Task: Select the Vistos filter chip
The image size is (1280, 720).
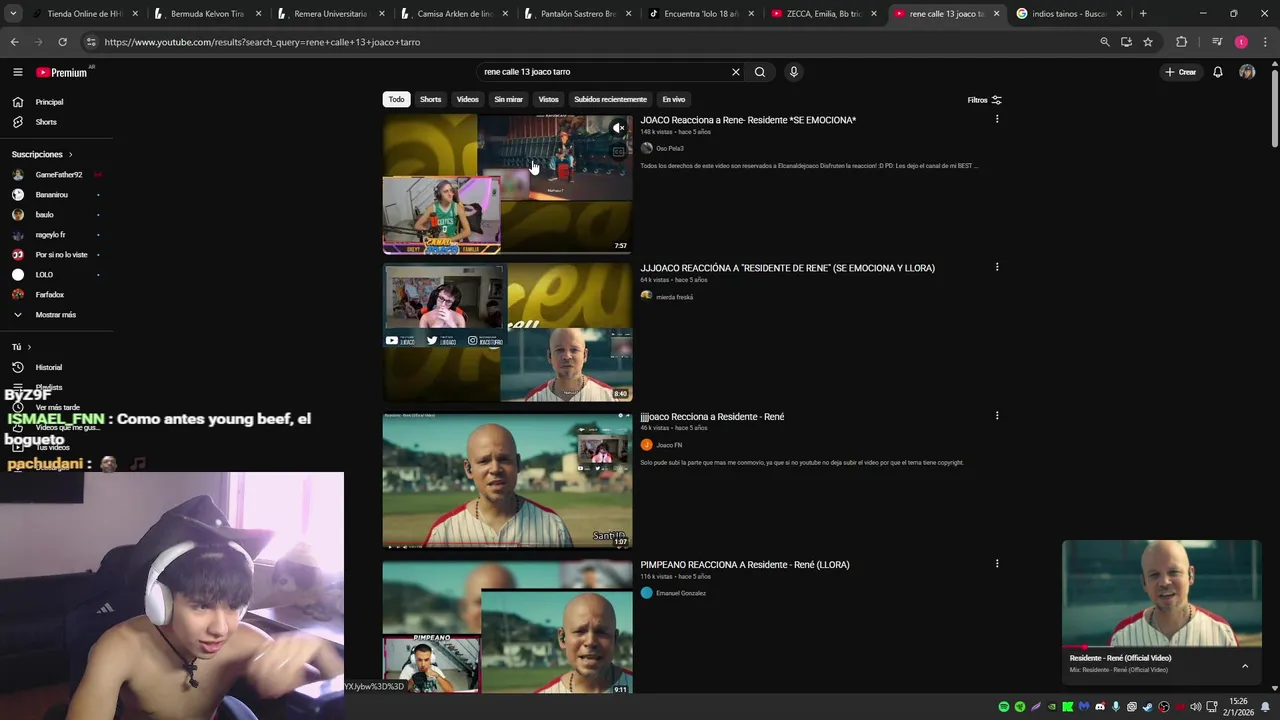Action: tap(549, 99)
